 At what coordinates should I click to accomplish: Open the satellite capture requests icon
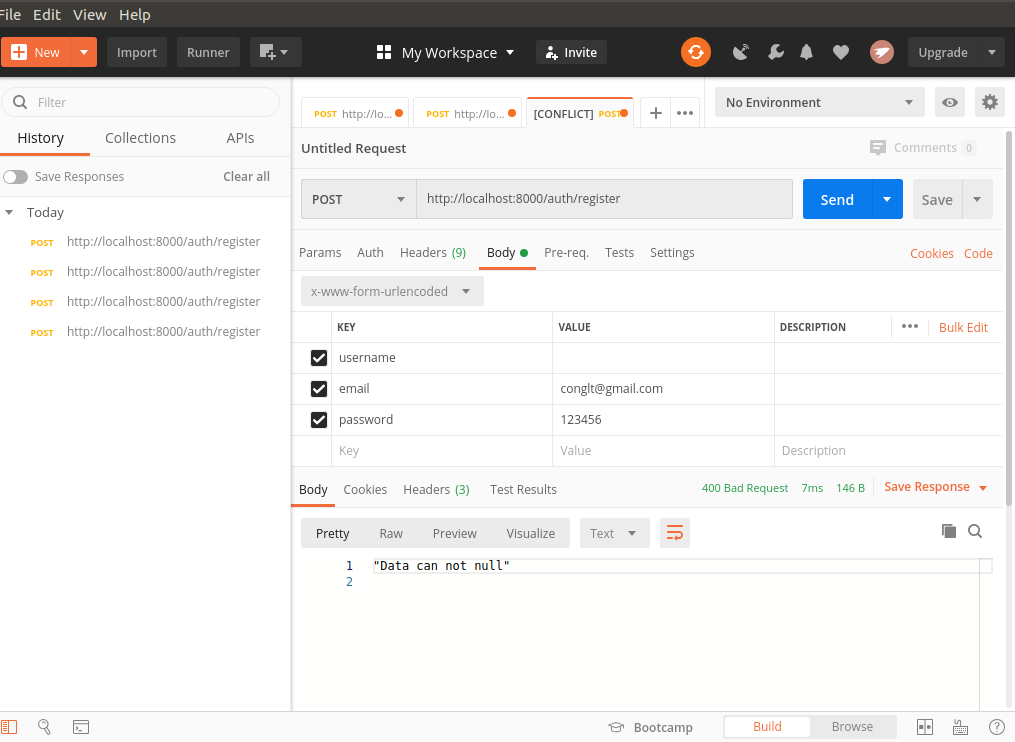(x=741, y=52)
